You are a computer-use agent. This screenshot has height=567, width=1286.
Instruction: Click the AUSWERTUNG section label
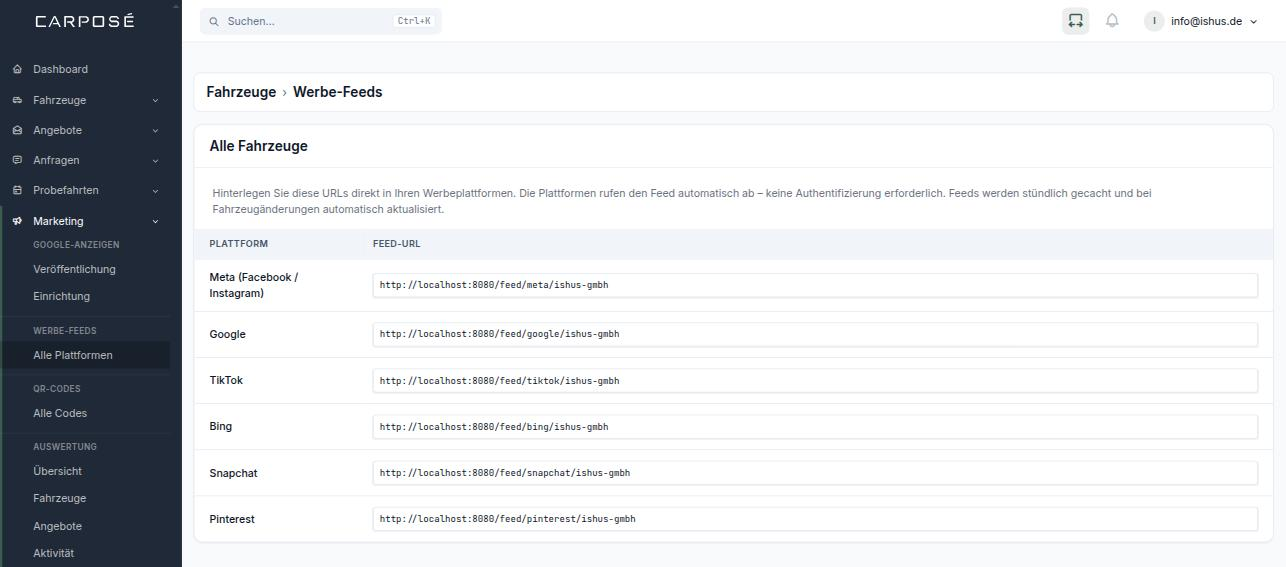[65, 447]
